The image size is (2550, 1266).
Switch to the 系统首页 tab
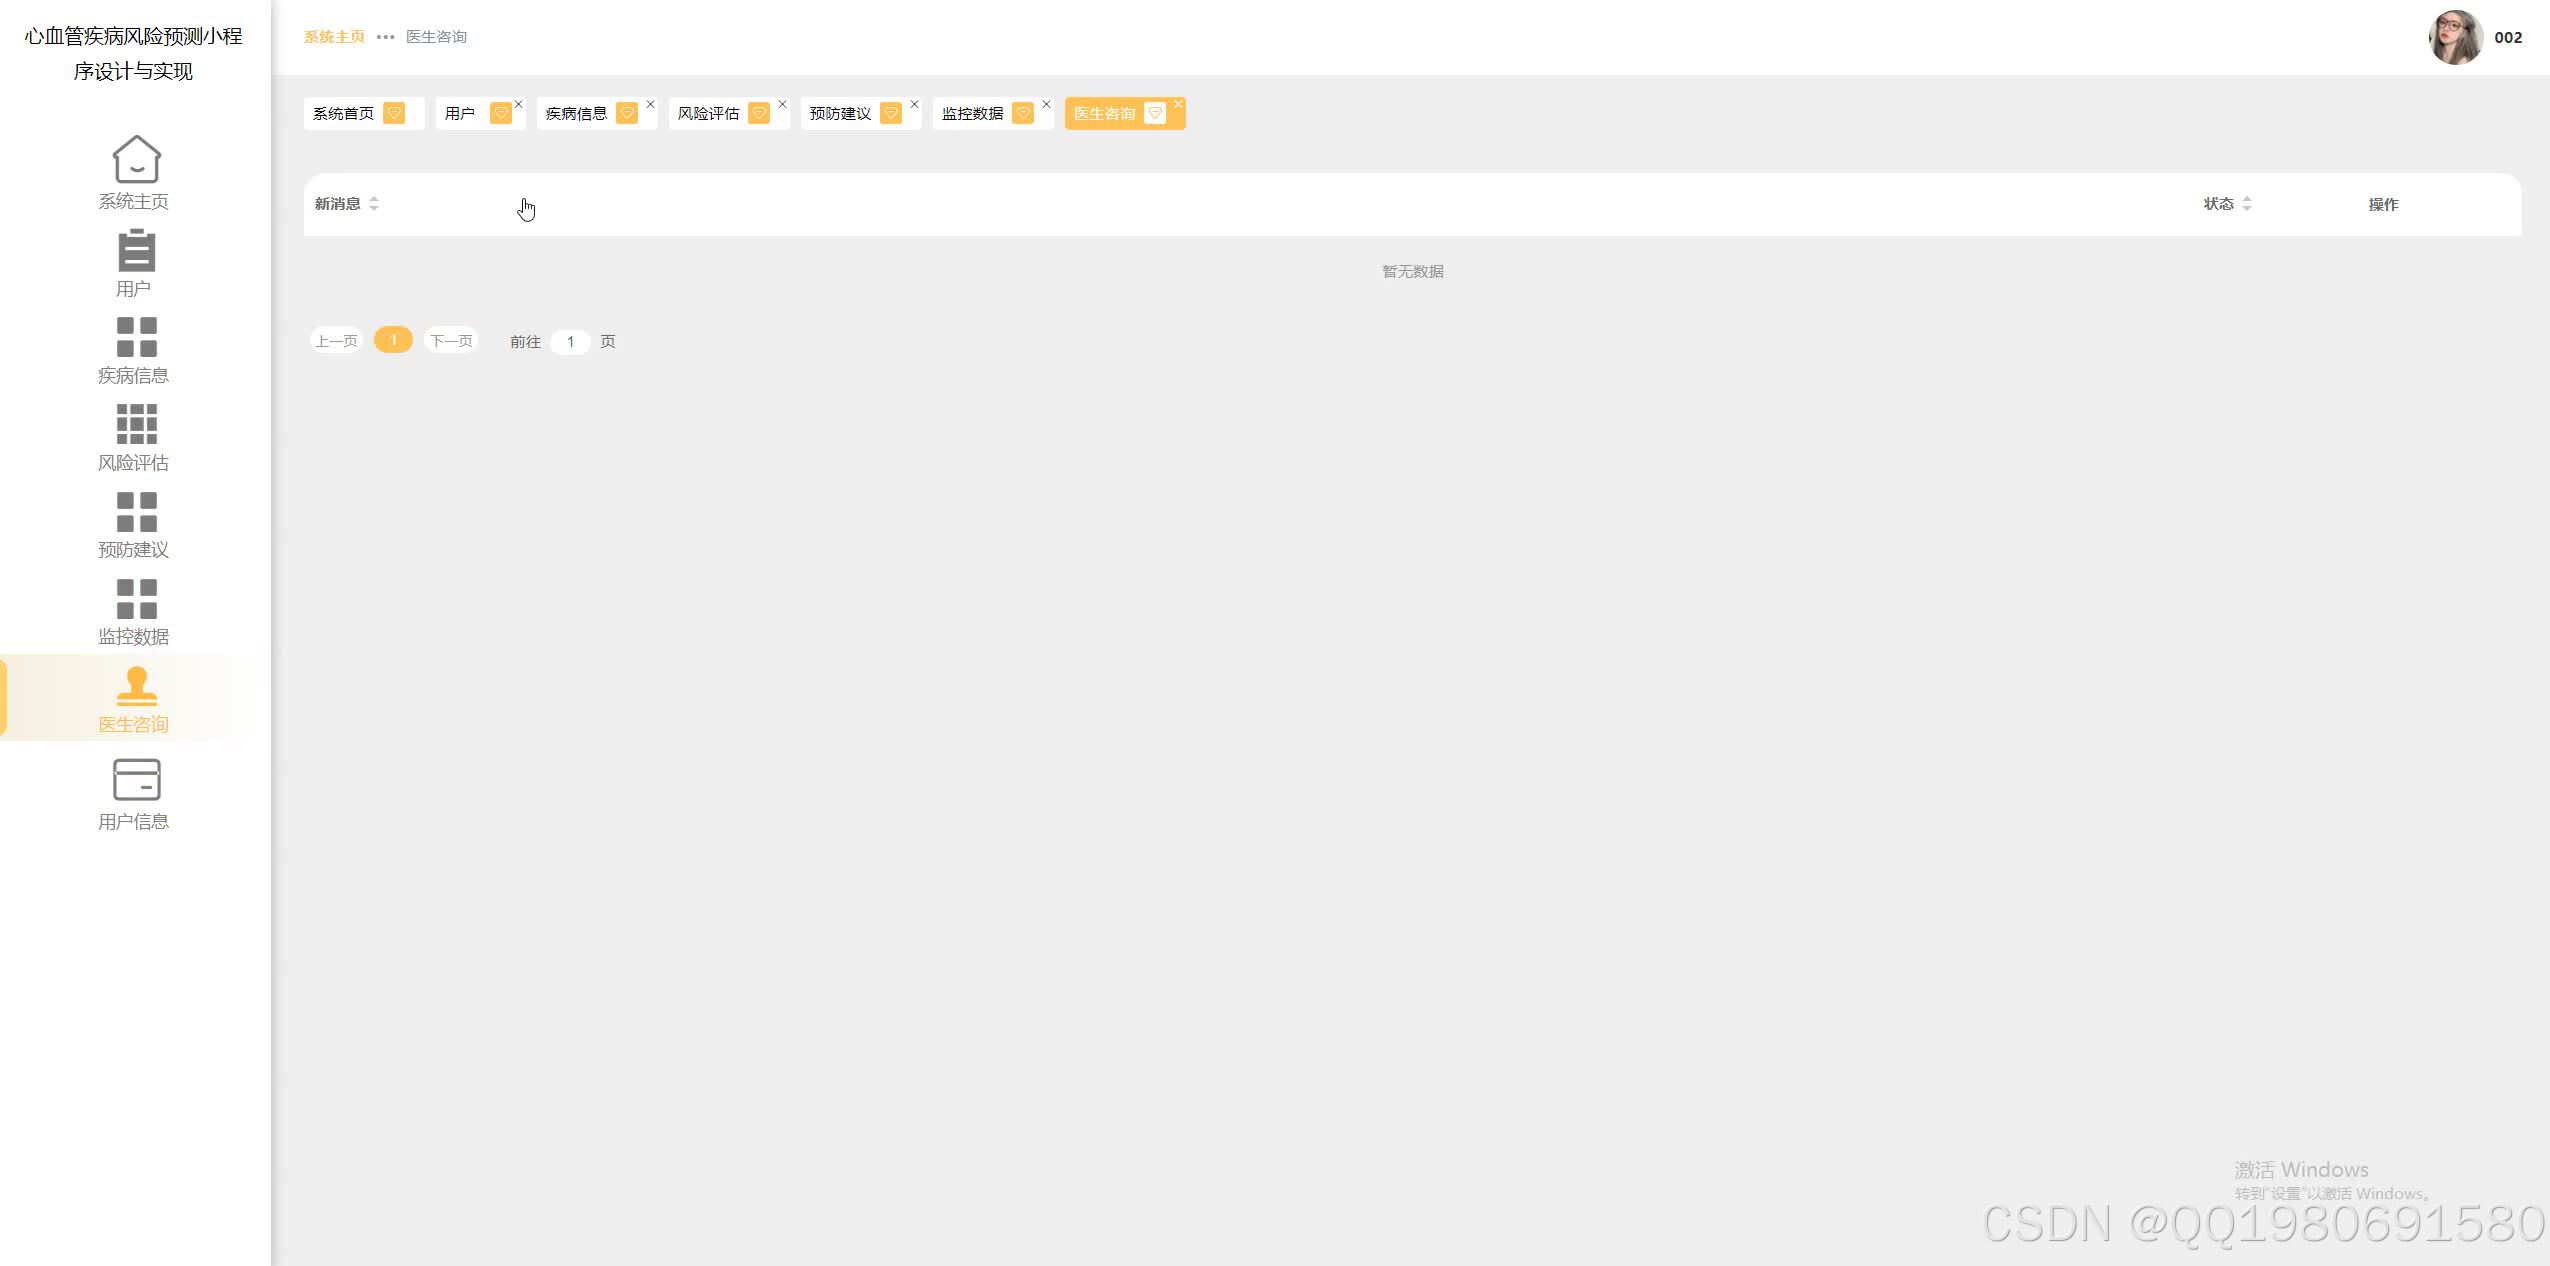point(343,114)
